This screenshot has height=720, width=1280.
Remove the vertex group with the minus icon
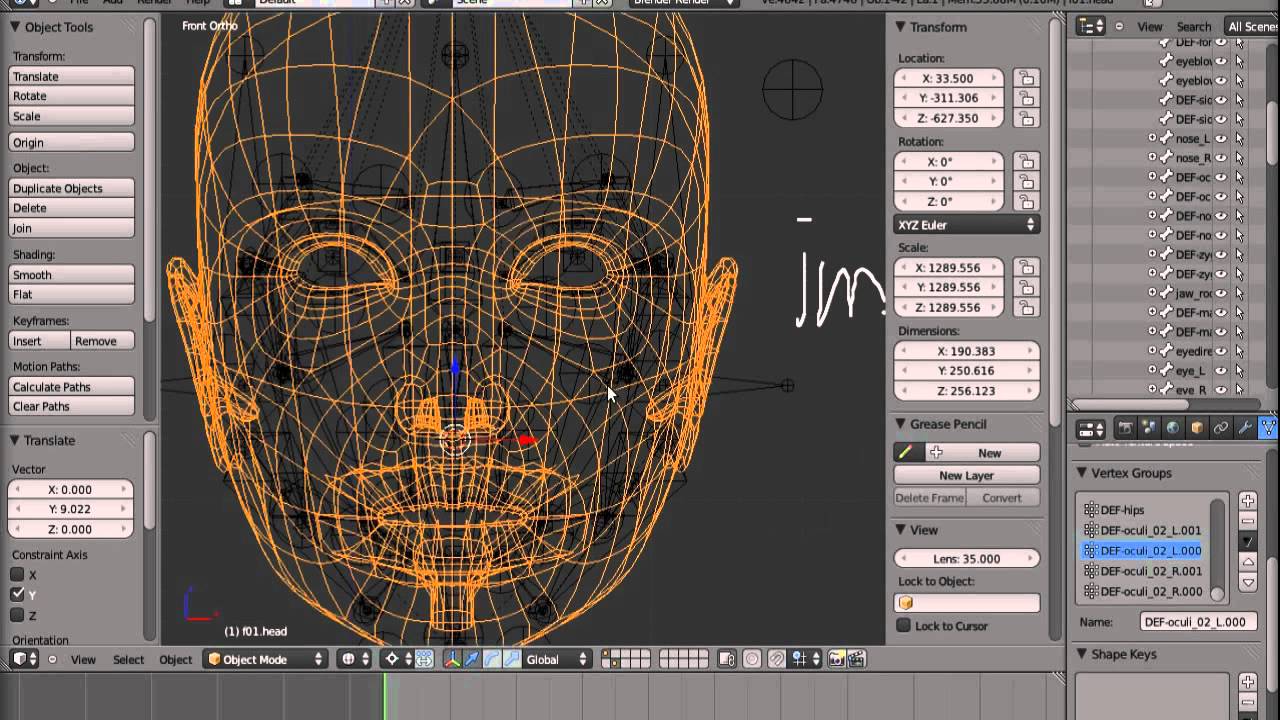[1248, 521]
